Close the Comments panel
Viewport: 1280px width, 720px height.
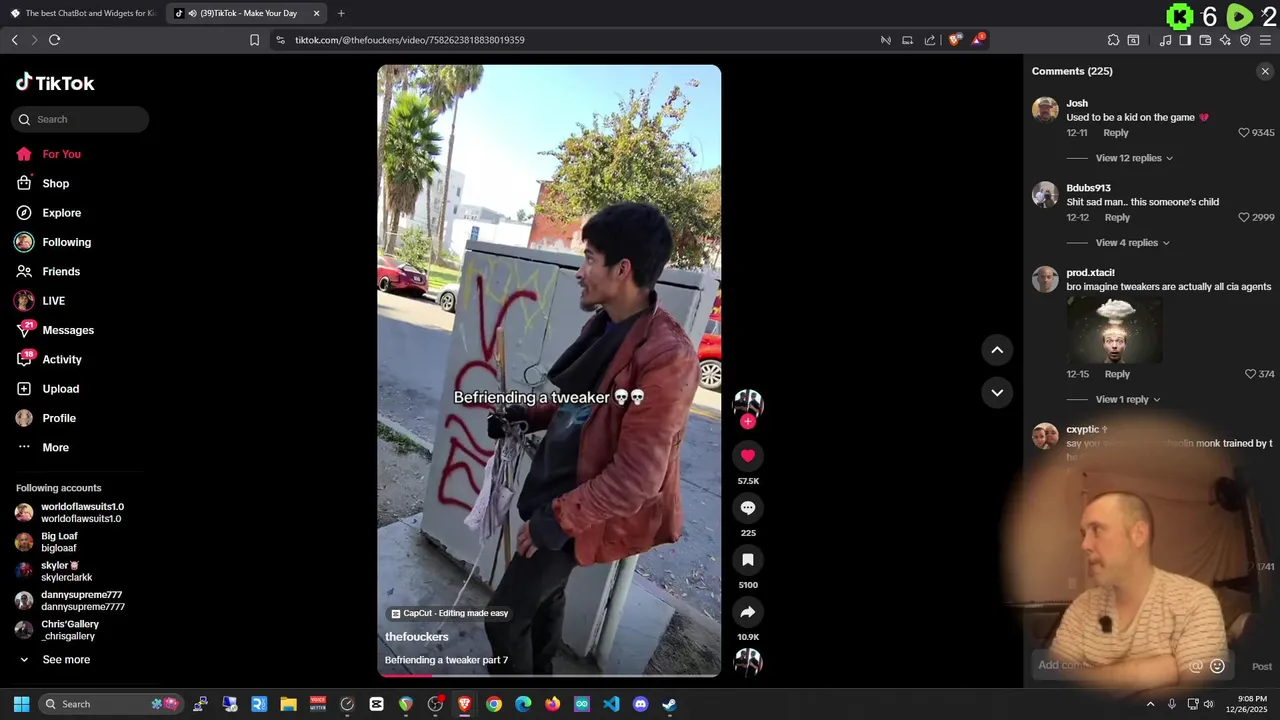[x=1265, y=71]
